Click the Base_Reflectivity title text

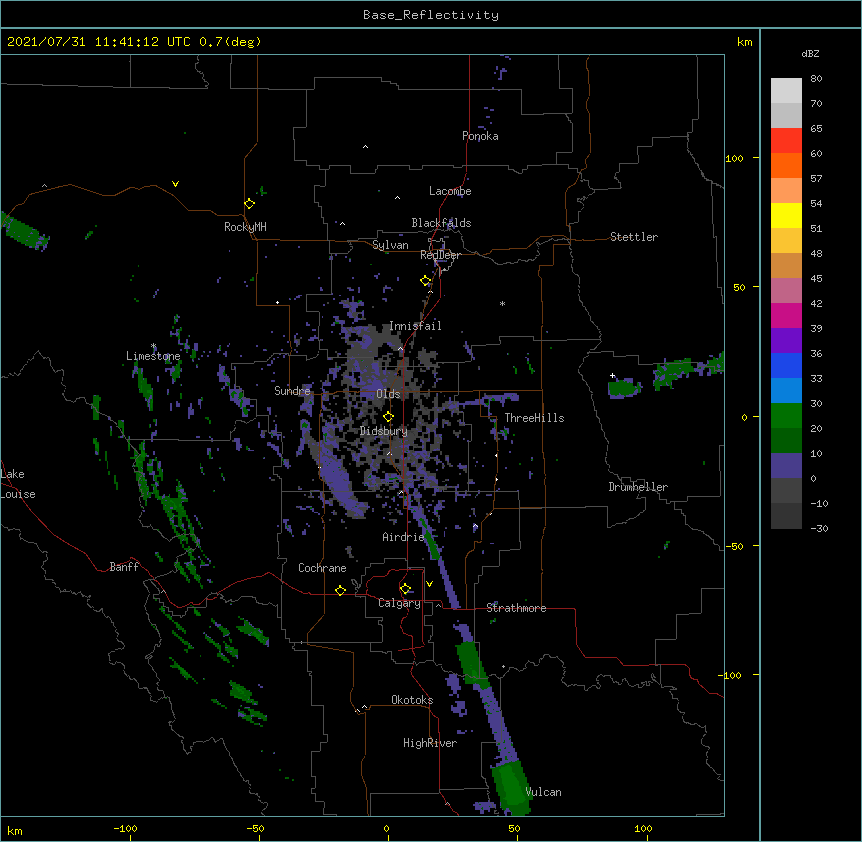[x=431, y=15]
